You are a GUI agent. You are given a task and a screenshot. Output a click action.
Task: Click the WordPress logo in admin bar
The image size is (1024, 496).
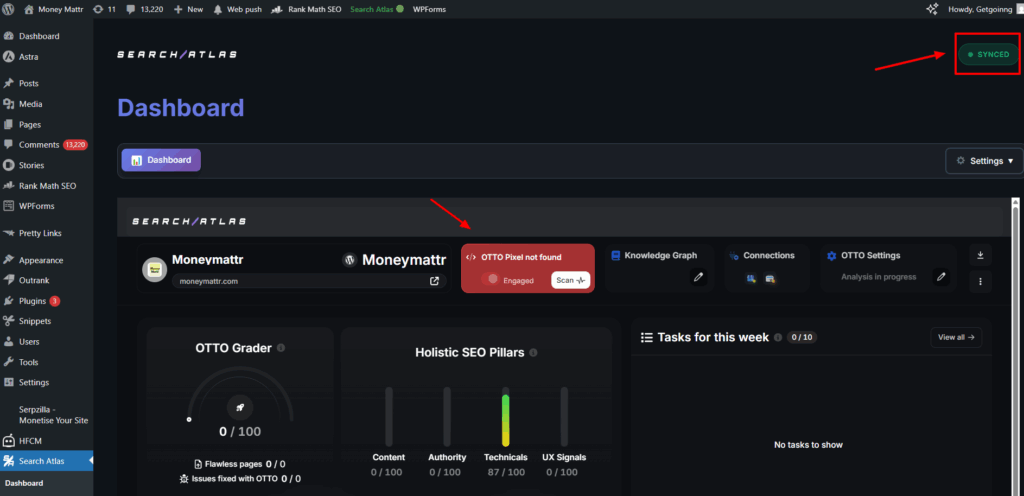[x=8, y=9]
